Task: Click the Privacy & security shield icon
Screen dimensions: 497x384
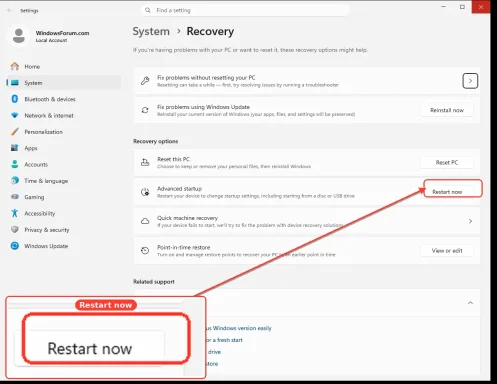Action: tap(15, 229)
